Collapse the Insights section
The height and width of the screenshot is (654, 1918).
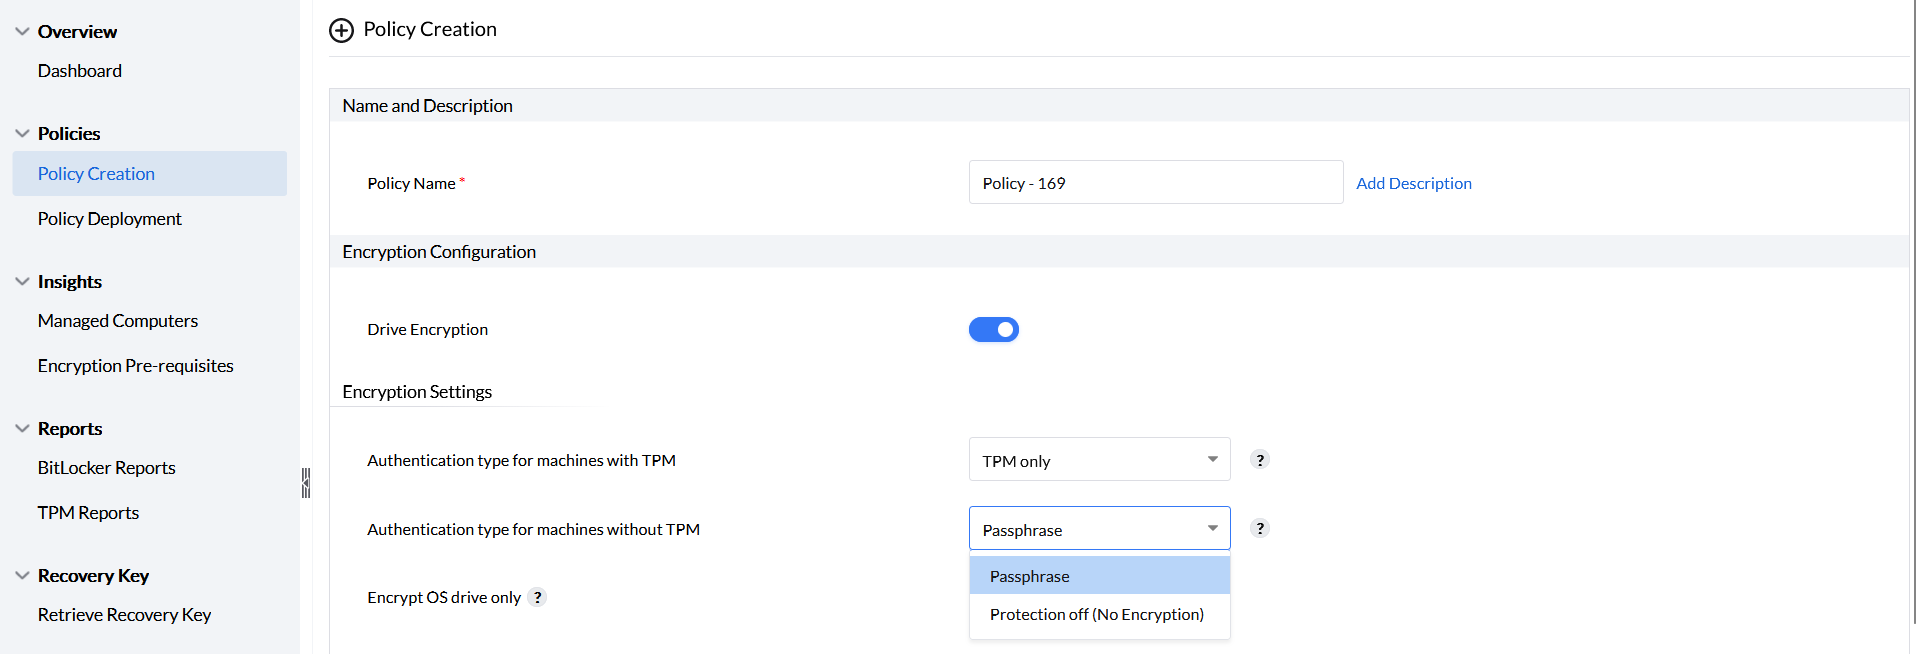(x=22, y=282)
